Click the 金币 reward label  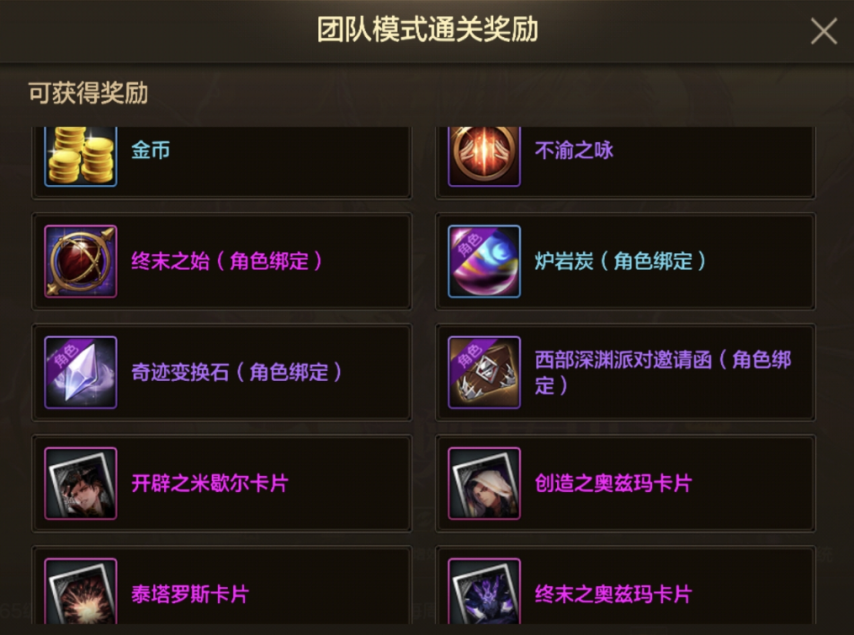(151, 150)
